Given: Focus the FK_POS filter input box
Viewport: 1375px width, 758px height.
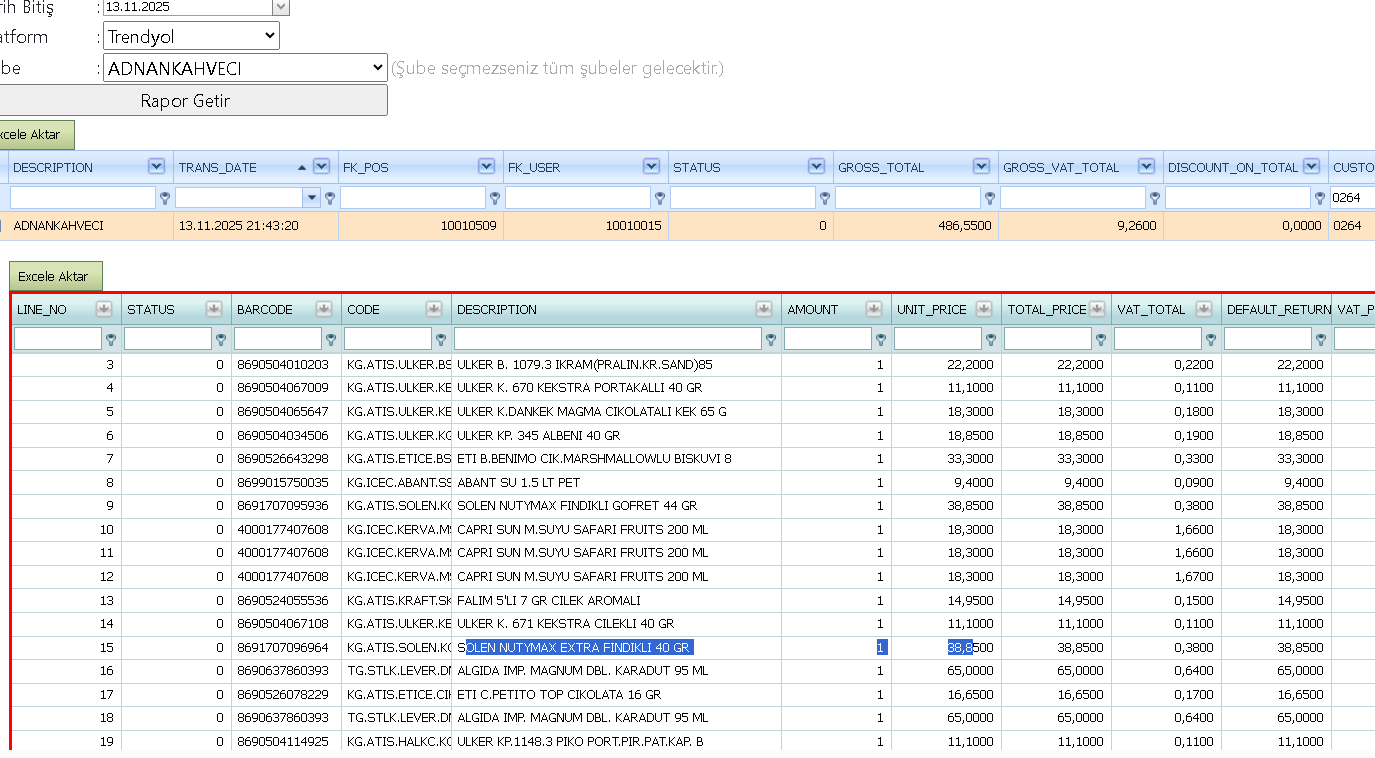Looking at the screenshot, I should 413,198.
